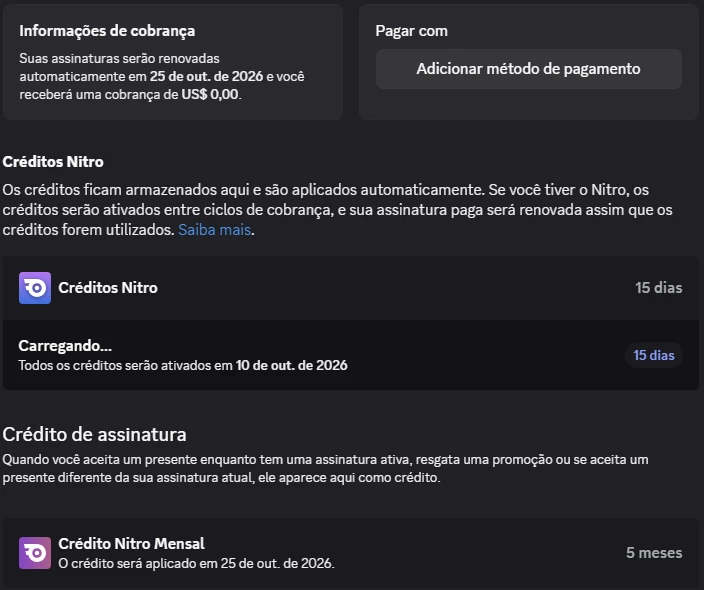The image size is (704, 590).
Task: Open the Saiba mais link
Action: pyautogui.click(x=214, y=230)
